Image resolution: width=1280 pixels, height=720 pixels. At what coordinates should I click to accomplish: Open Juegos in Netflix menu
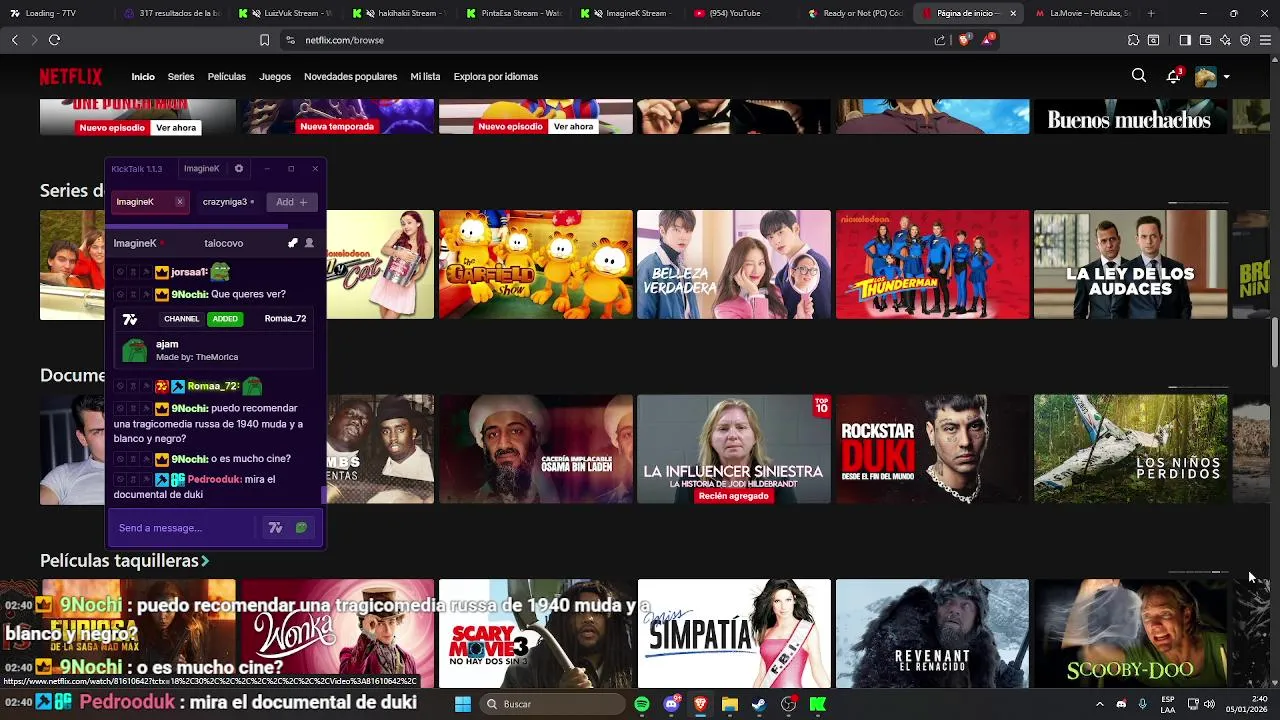coord(275,77)
